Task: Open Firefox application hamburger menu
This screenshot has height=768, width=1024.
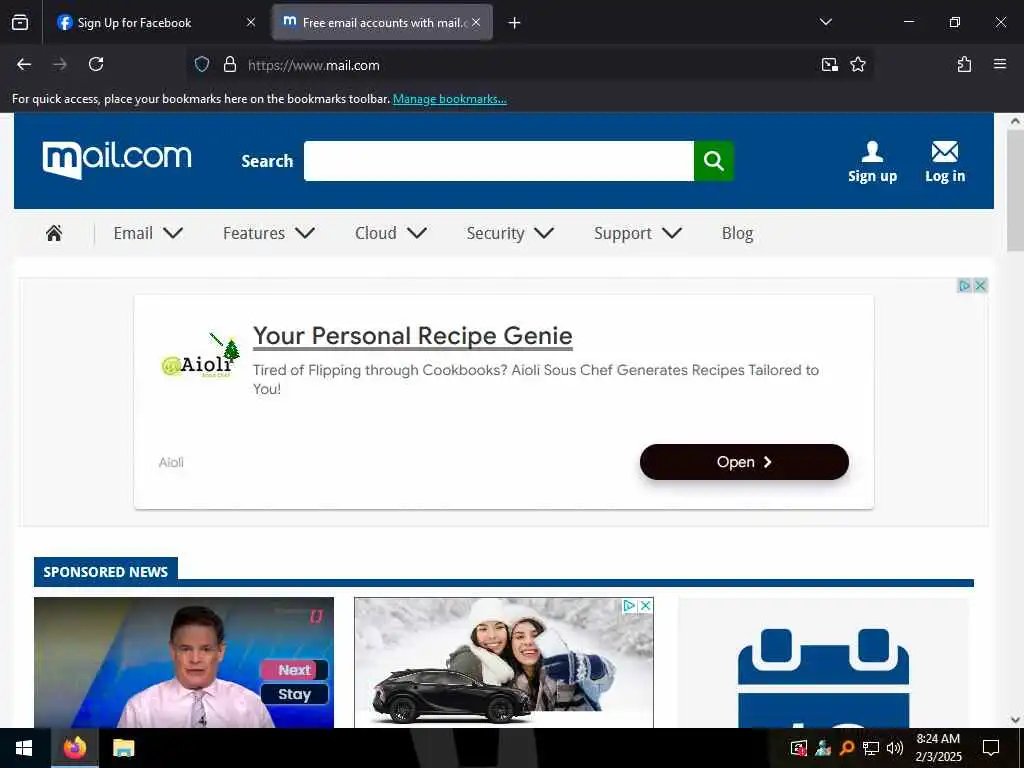Action: click(x=1000, y=64)
